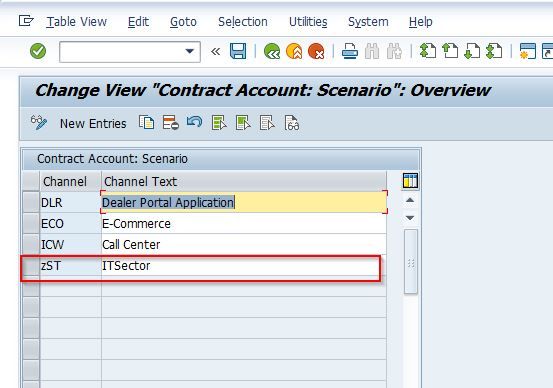Go to Previous Page icon

pos(450,51)
